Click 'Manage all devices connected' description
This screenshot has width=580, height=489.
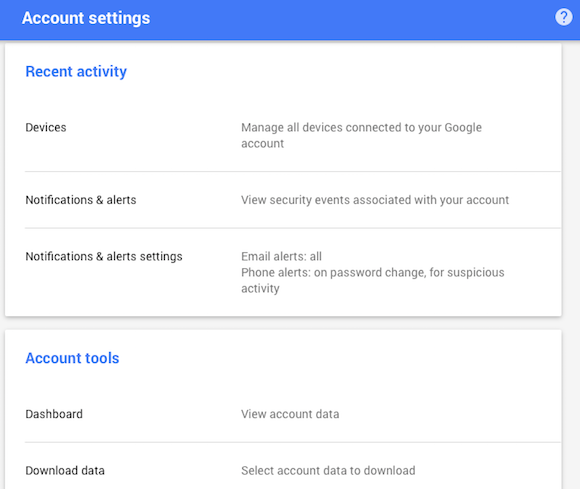(361, 135)
